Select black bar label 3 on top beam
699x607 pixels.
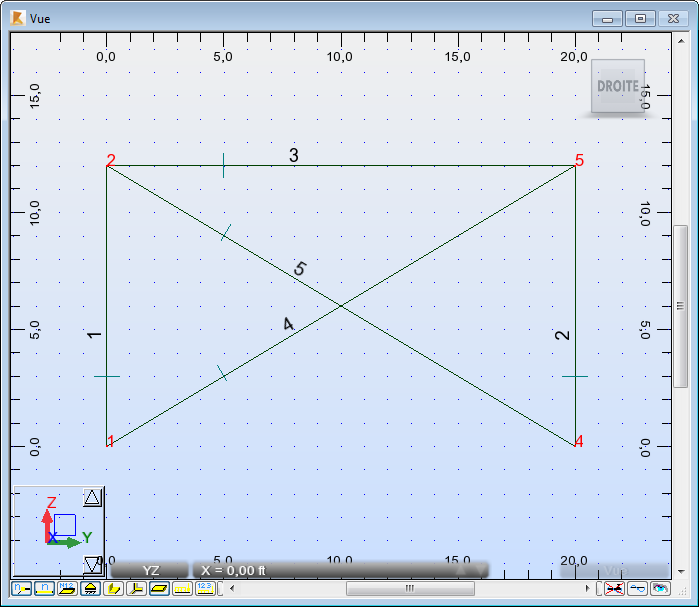(293, 155)
